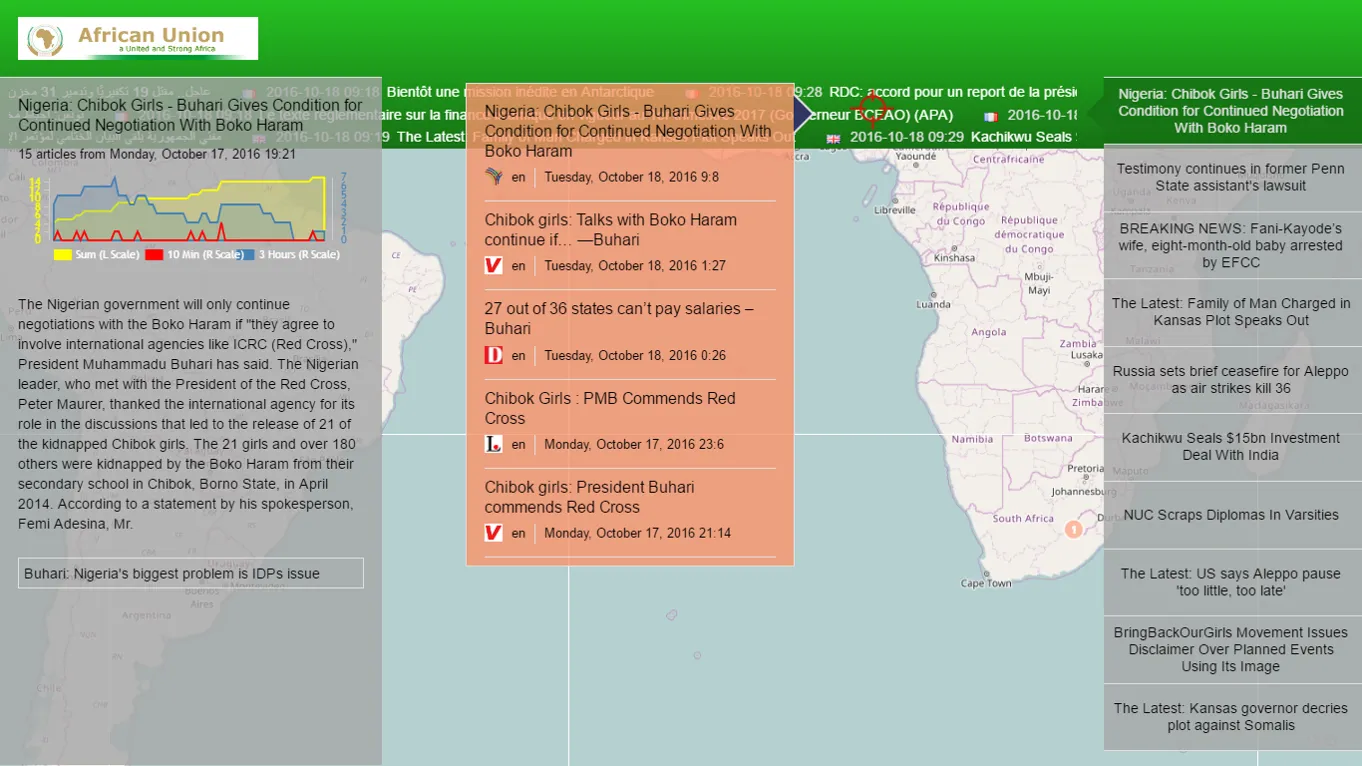Click the orange South Africa cluster marker

point(1073,529)
